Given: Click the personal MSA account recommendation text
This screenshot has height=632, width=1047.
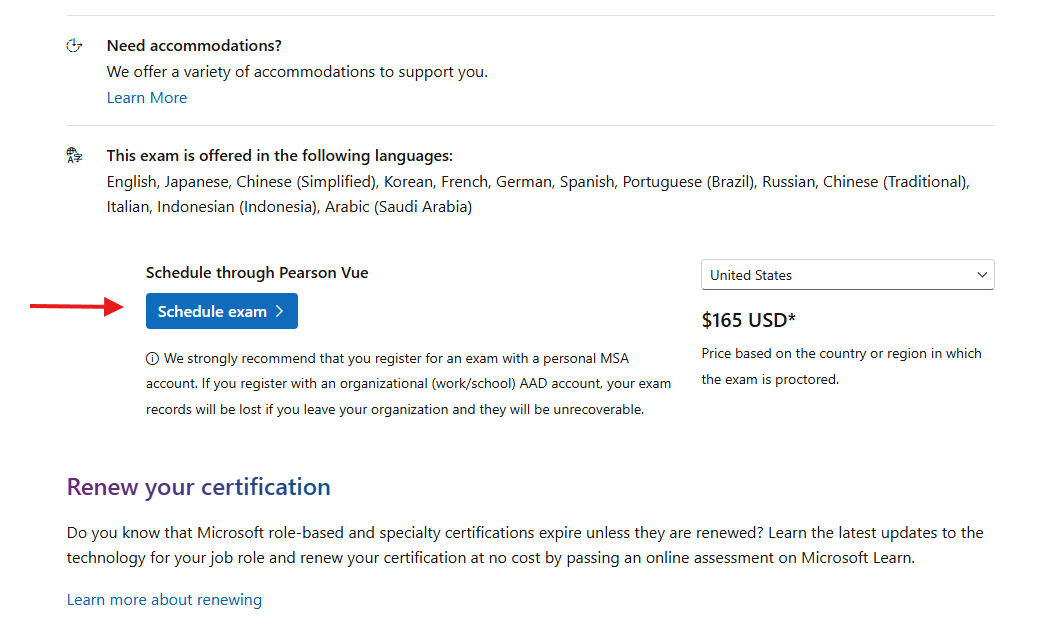Looking at the screenshot, I should tap(409, 384).
